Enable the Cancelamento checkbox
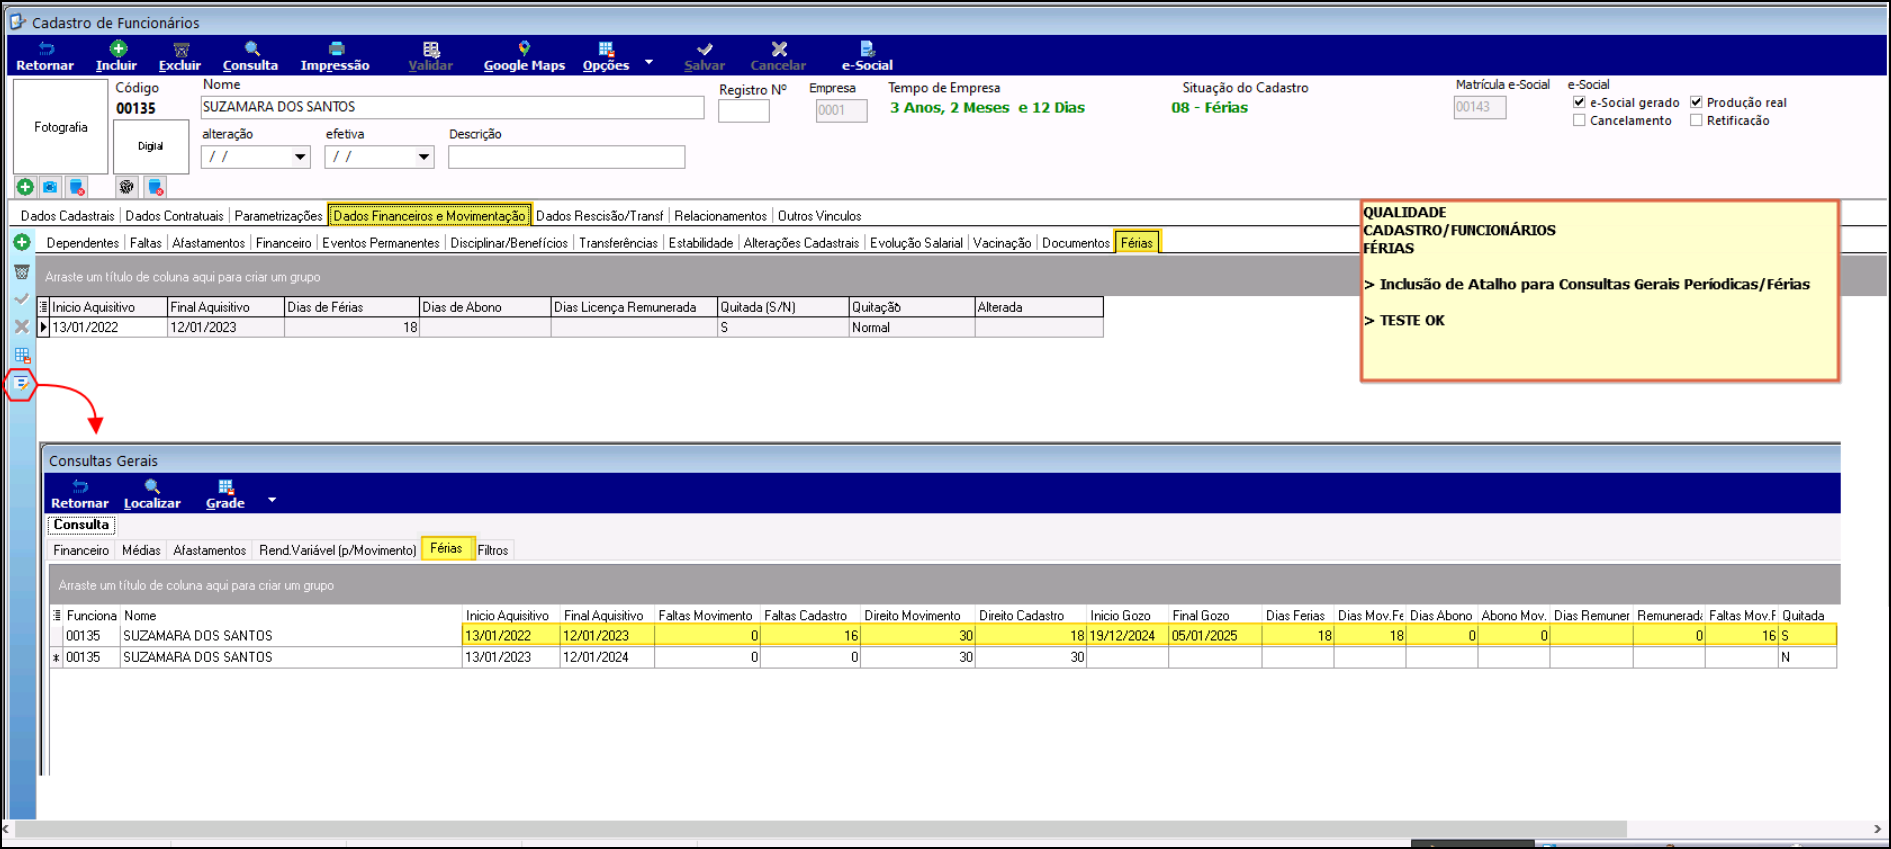 click(x=1579, y=120)
